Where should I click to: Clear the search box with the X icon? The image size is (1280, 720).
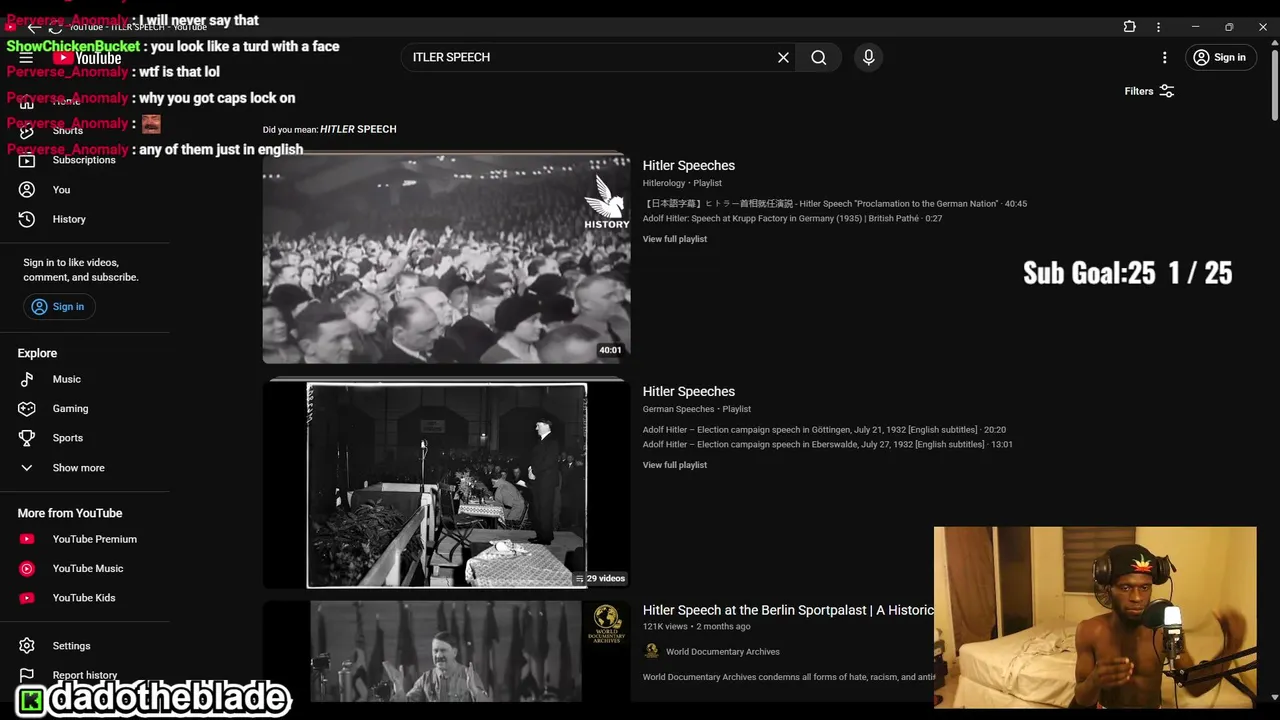pyautogui.click(x=783, y=57)
